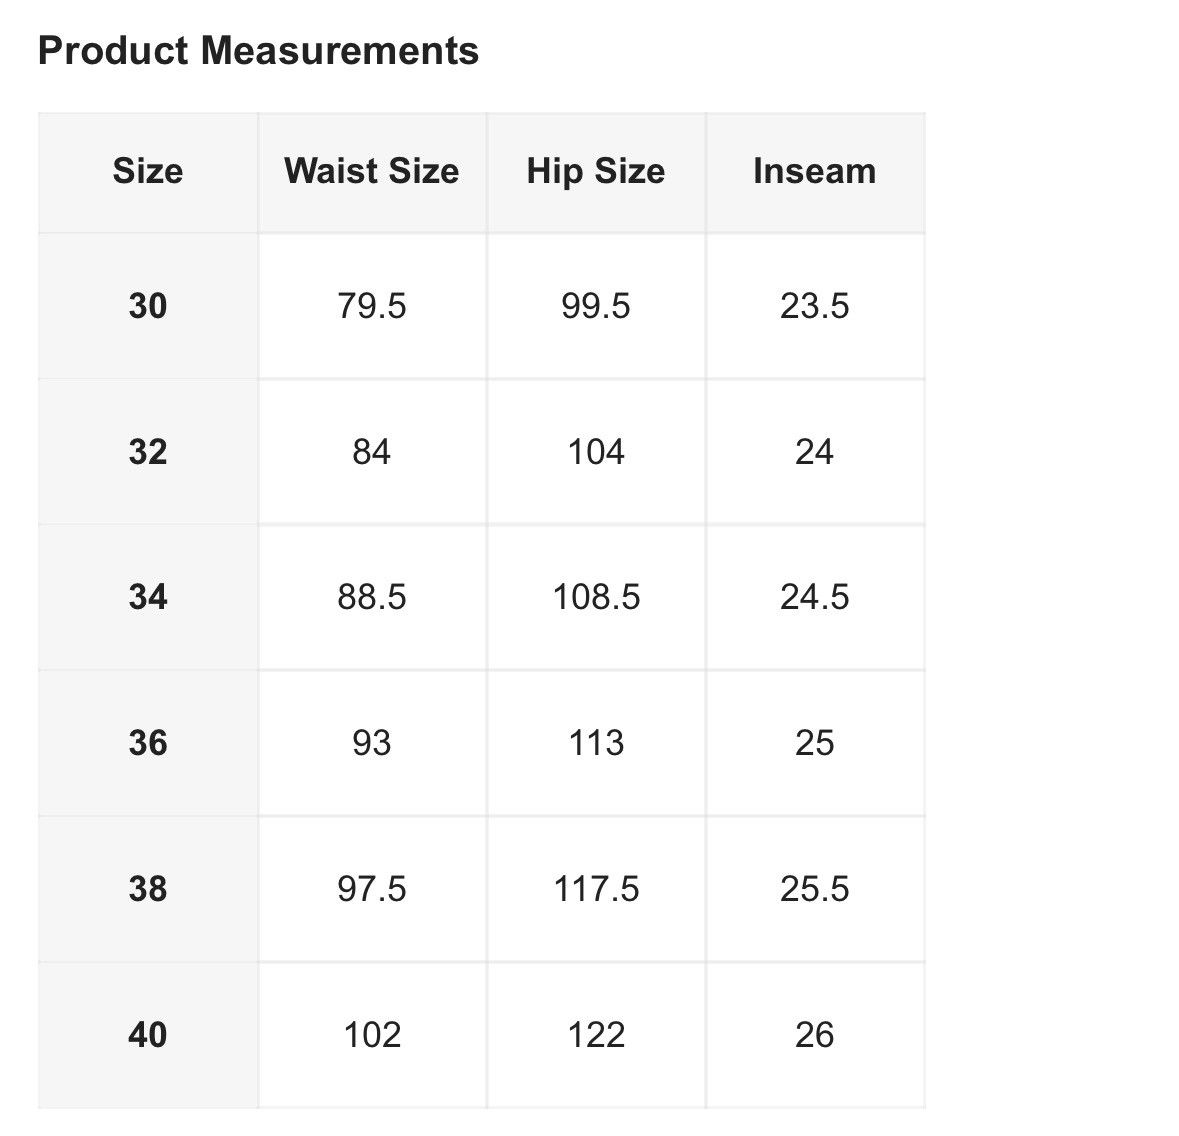Screen dimensions: 1179x1136
Task: Click the 102 waist size cell
Action: 372,1035
